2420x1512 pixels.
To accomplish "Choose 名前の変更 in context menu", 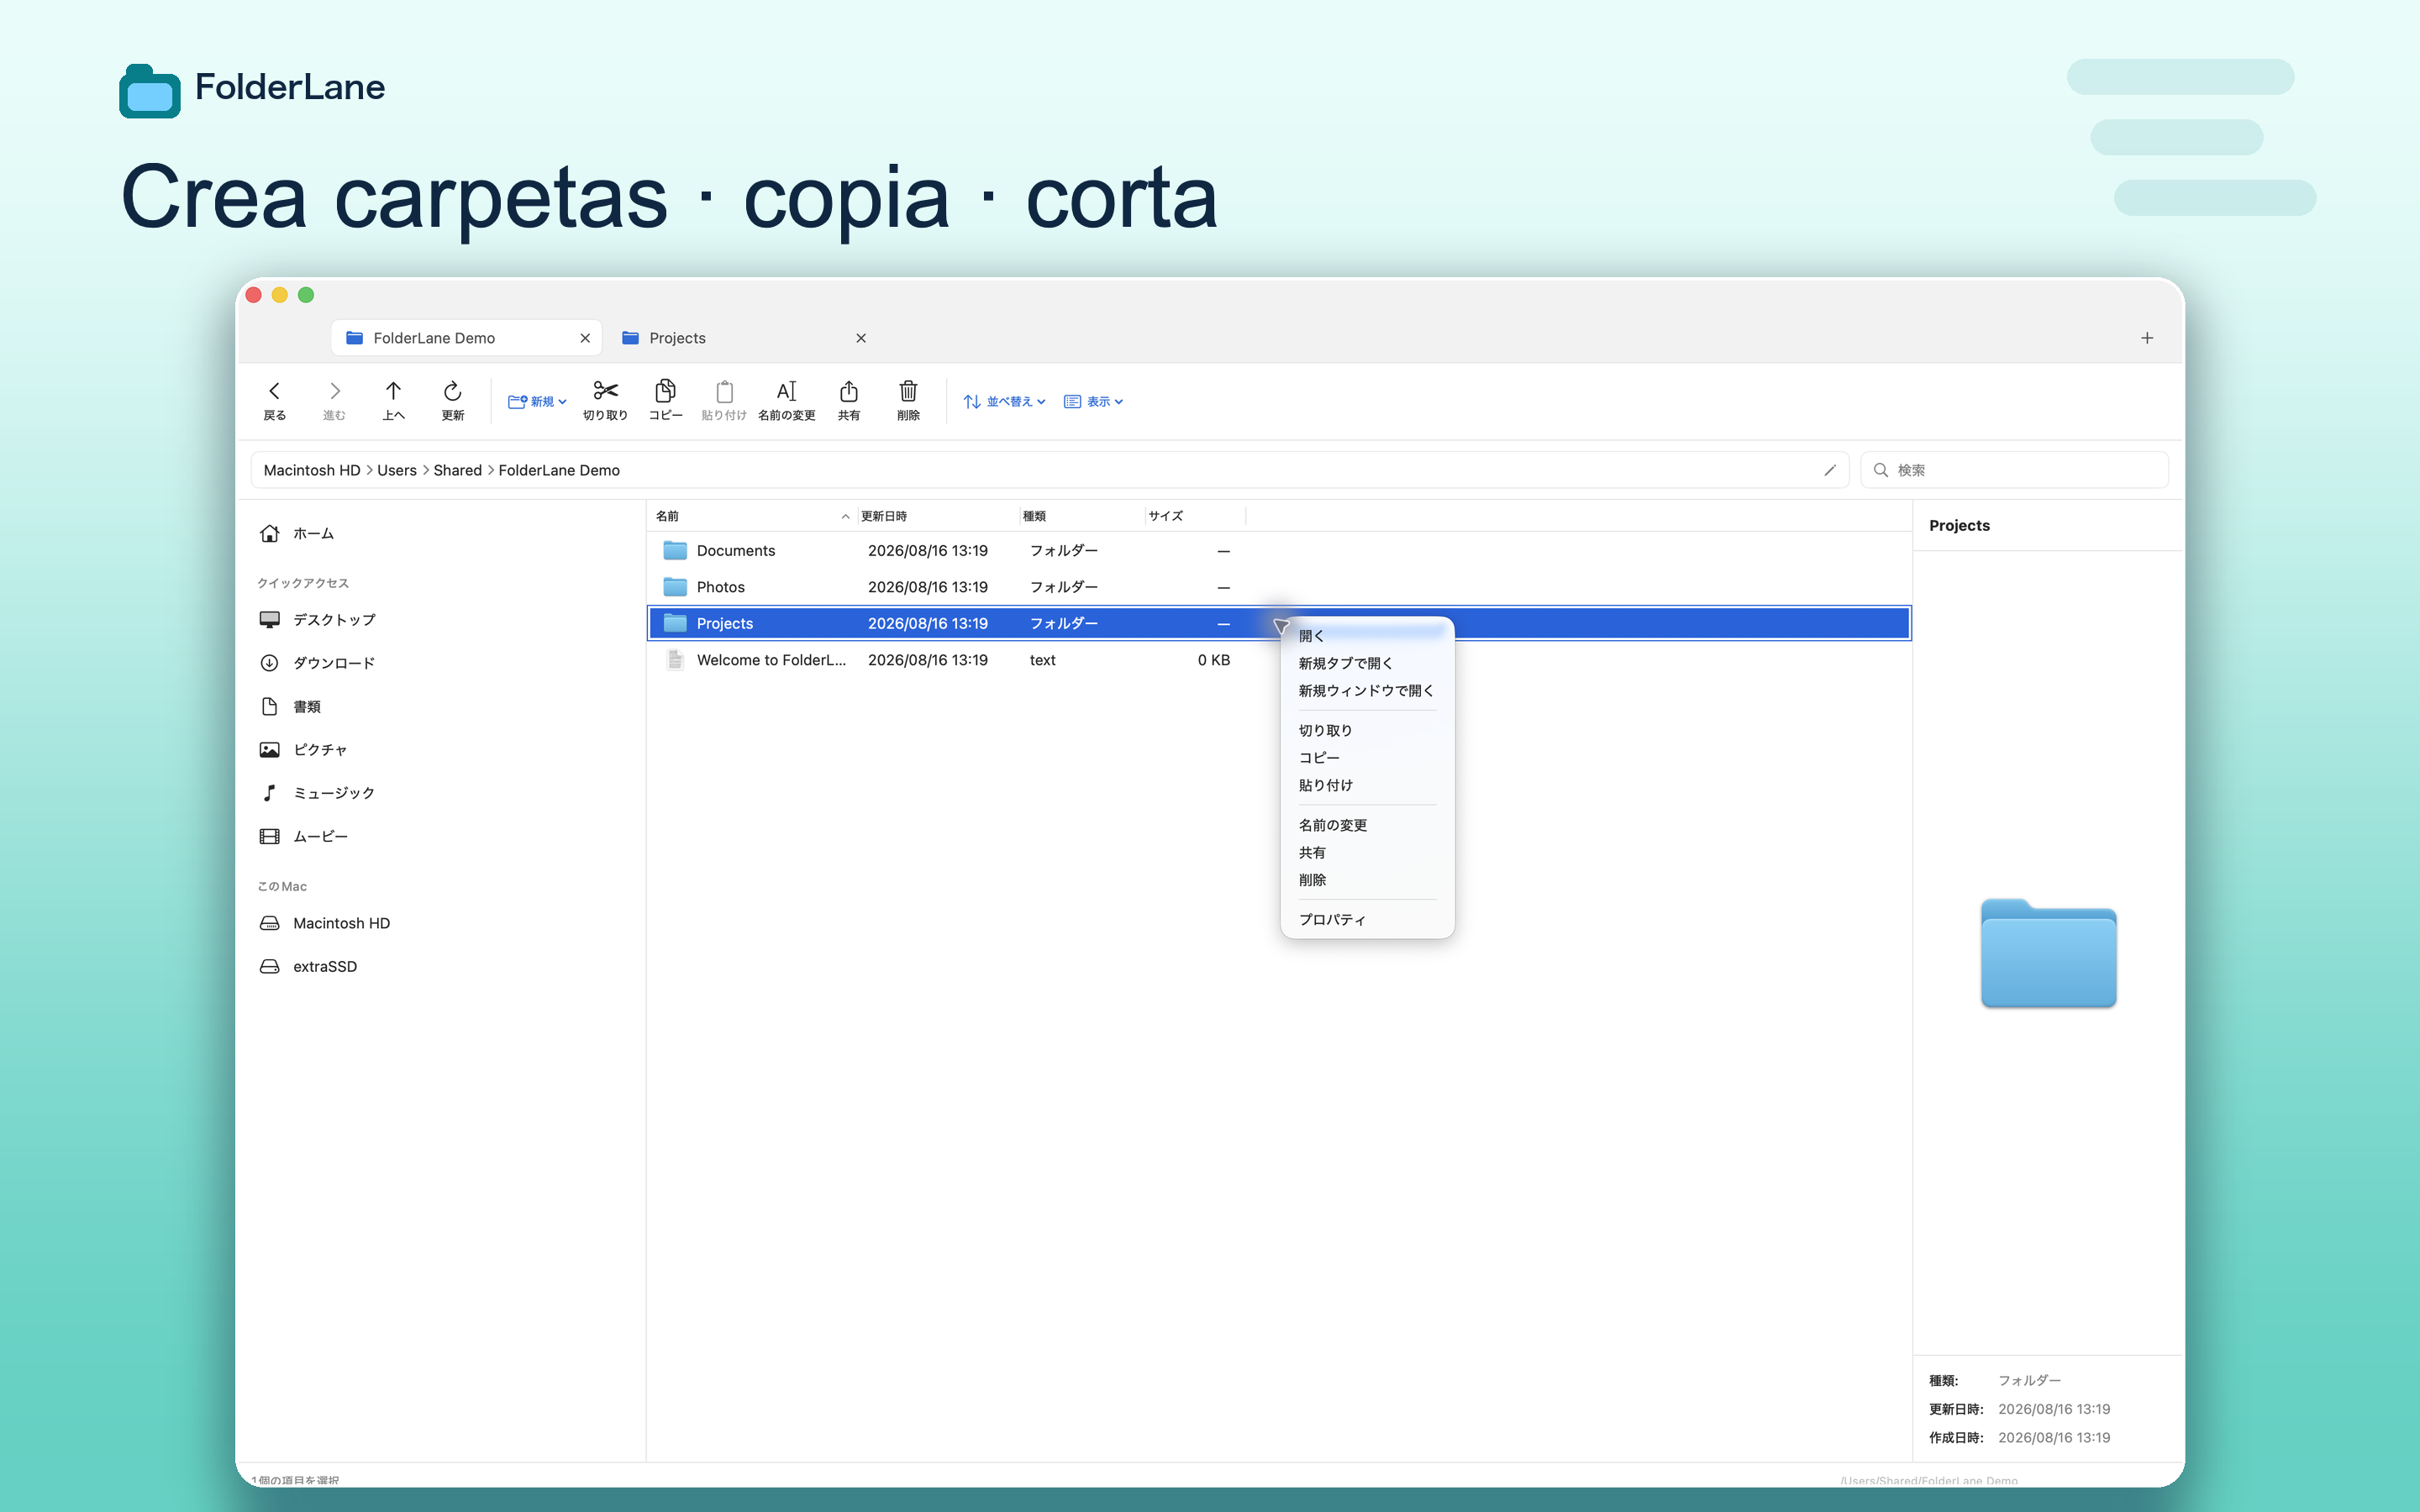I will pyautogui.click(x=1367, y=825).
